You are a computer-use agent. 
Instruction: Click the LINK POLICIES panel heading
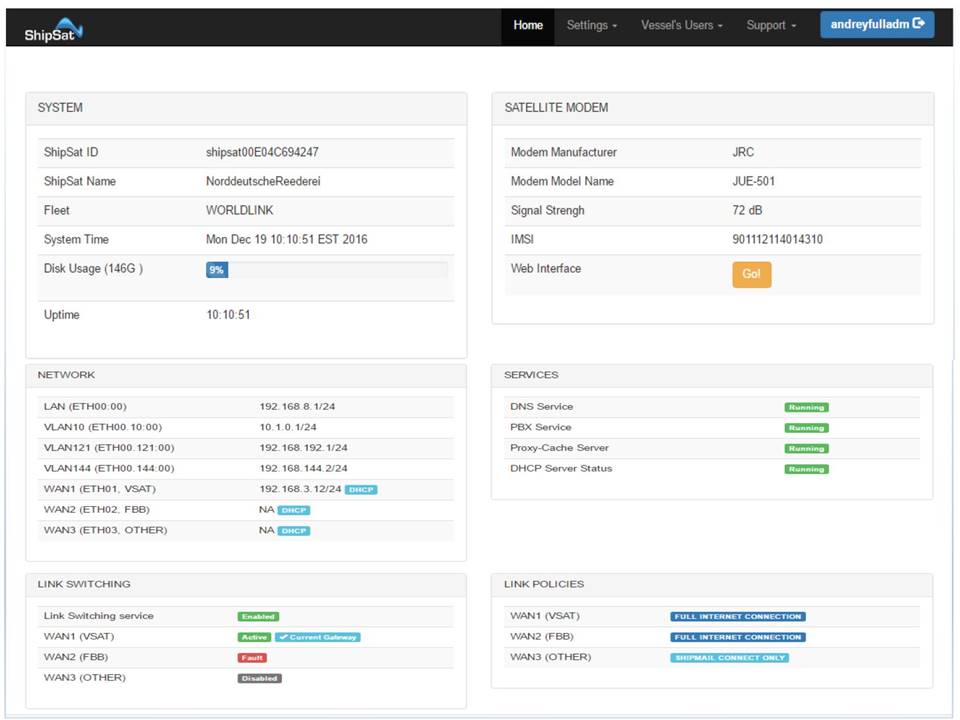point(544,584)
